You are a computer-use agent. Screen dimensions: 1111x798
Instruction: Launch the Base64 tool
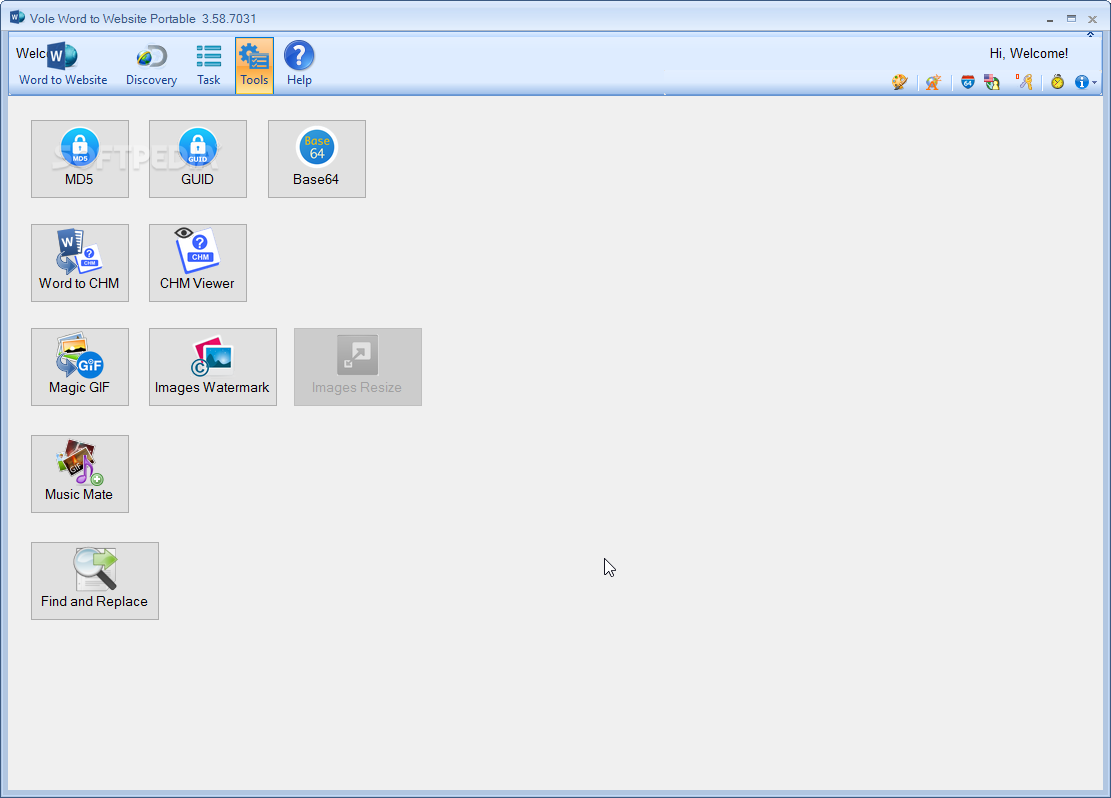pos(317,159)
